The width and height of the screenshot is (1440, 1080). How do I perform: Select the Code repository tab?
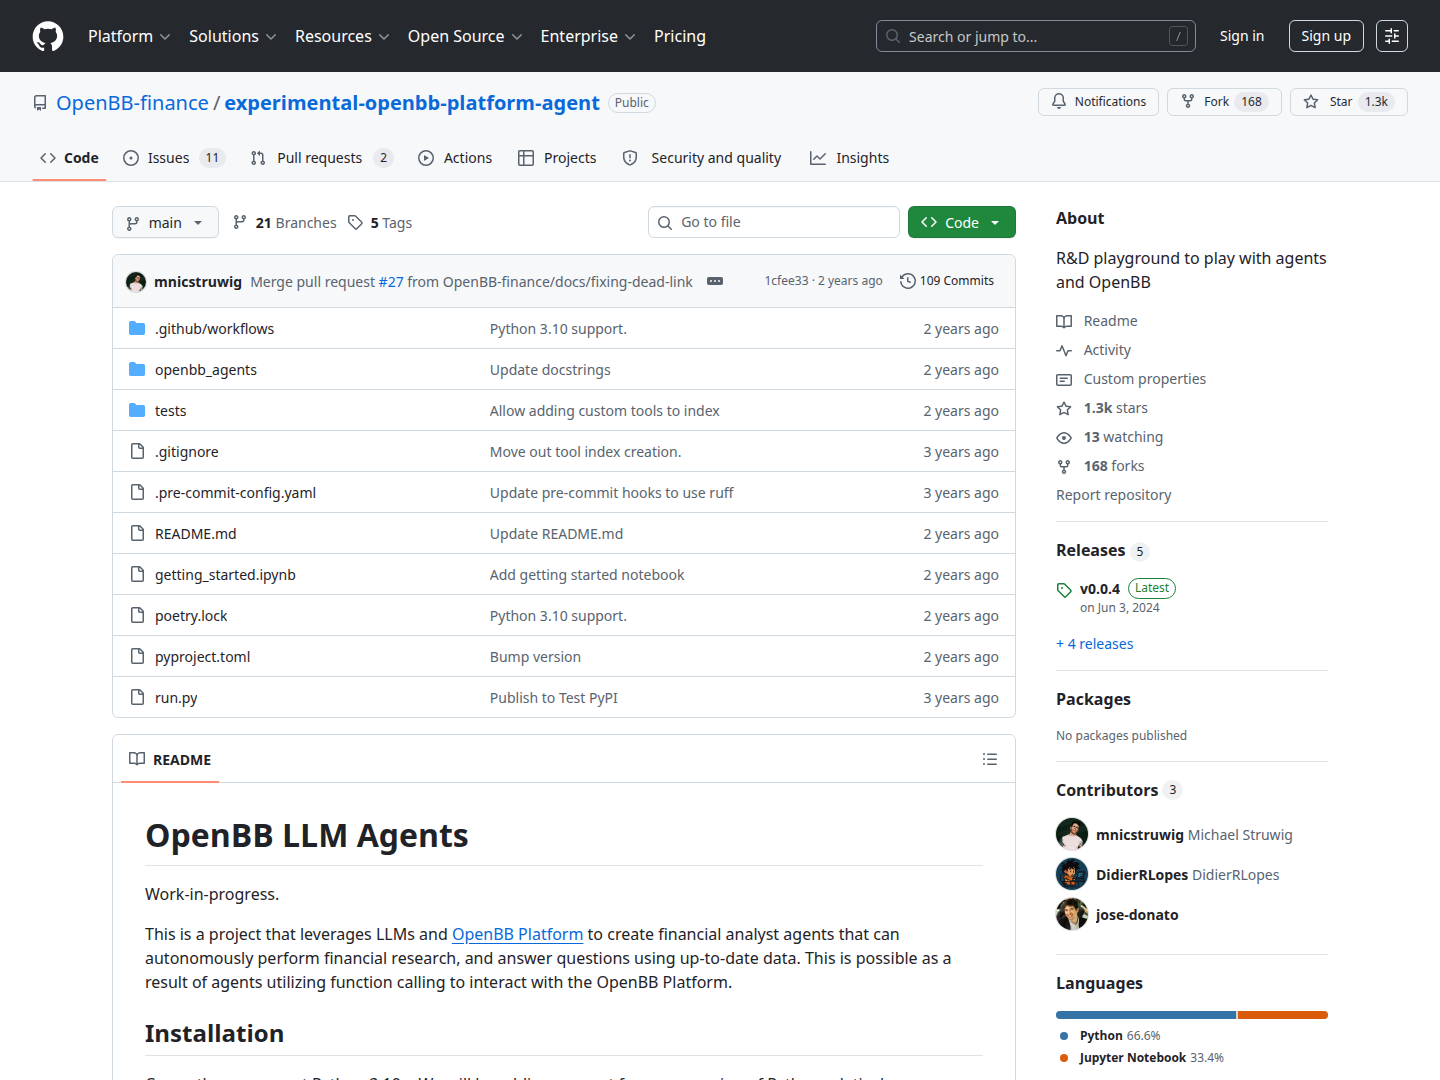pyautogui.click(x=69, y=158)
